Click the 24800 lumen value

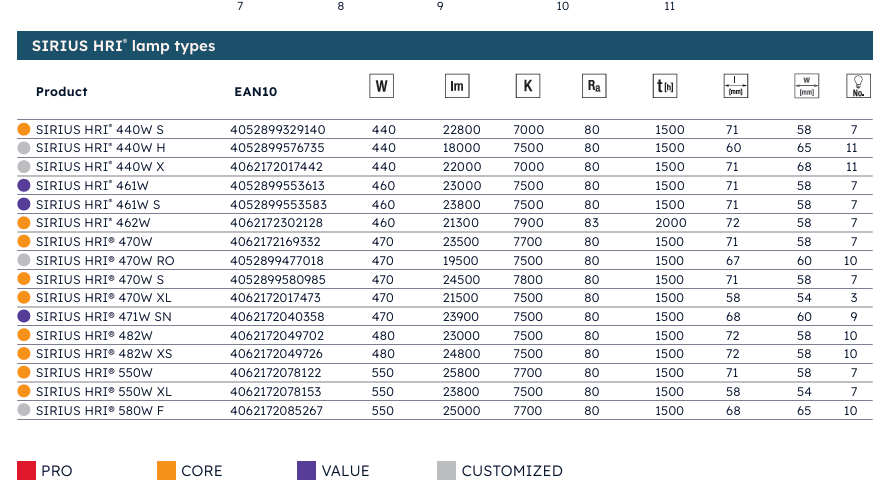462,354
